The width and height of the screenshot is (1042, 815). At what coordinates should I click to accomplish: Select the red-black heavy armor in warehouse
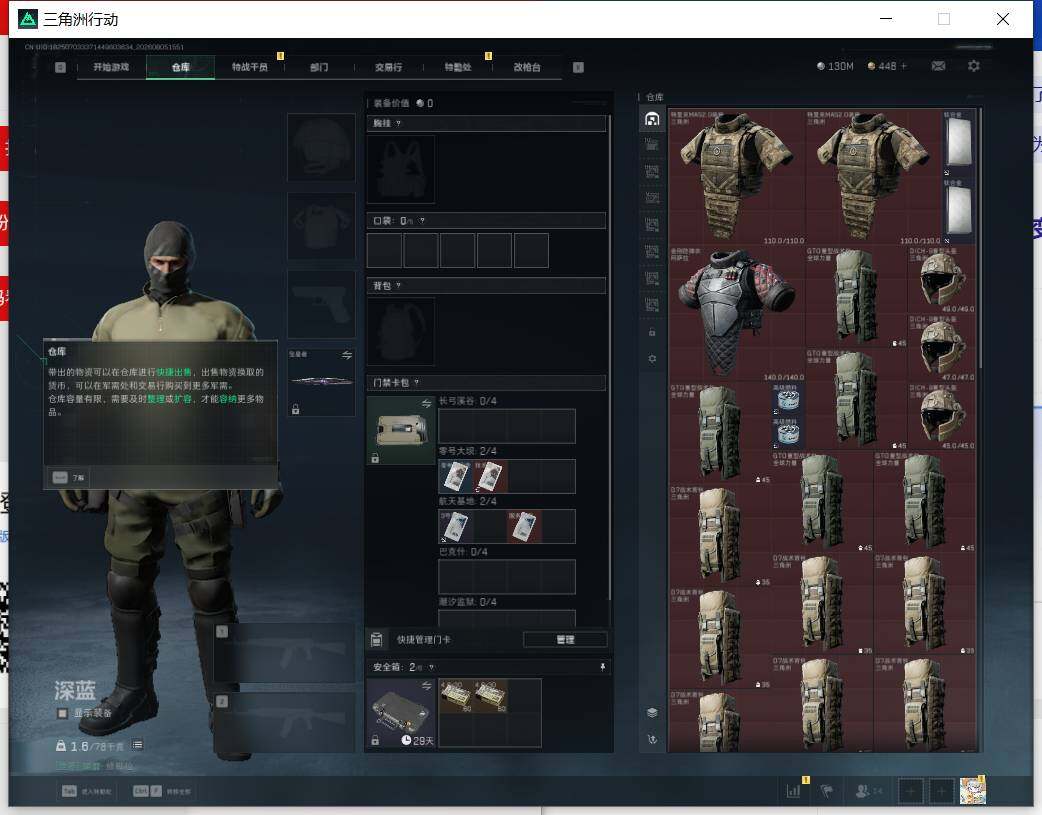(x=736, y=313)
